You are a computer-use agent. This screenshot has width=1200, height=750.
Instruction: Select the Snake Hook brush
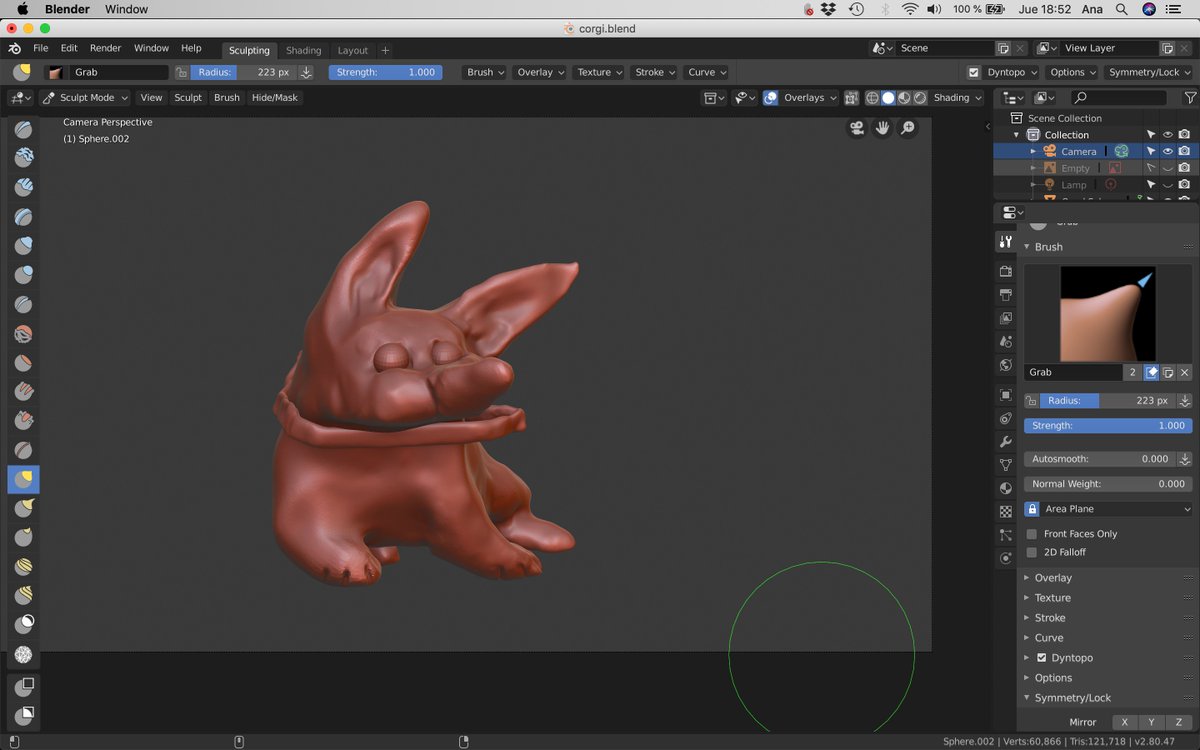click(23, 508)
